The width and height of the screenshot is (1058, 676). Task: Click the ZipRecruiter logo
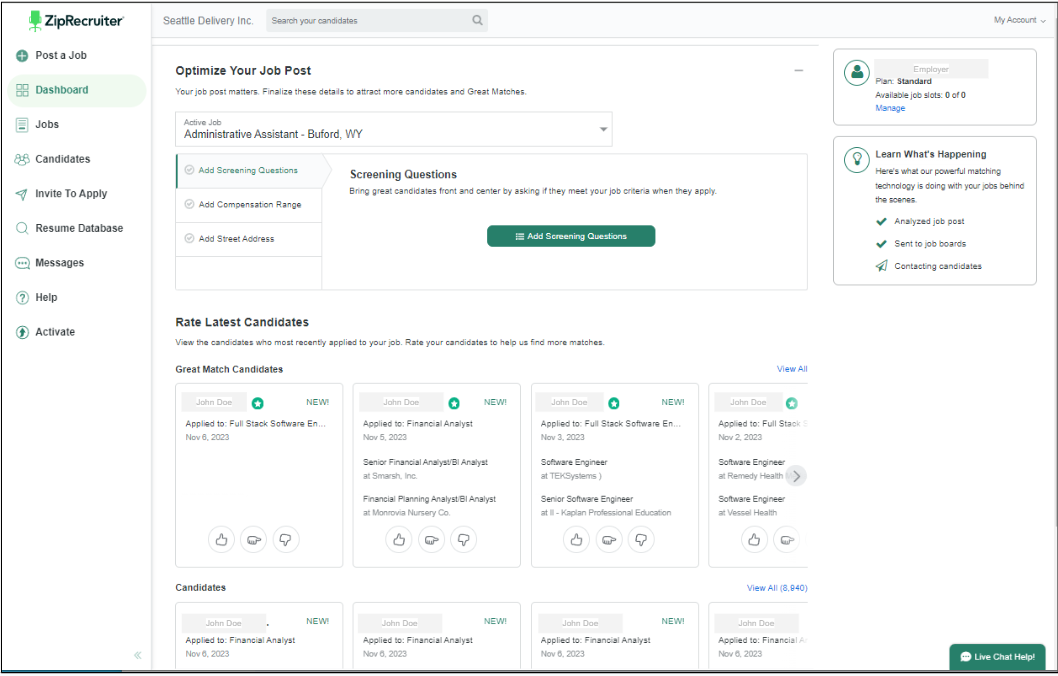[76, 20]
